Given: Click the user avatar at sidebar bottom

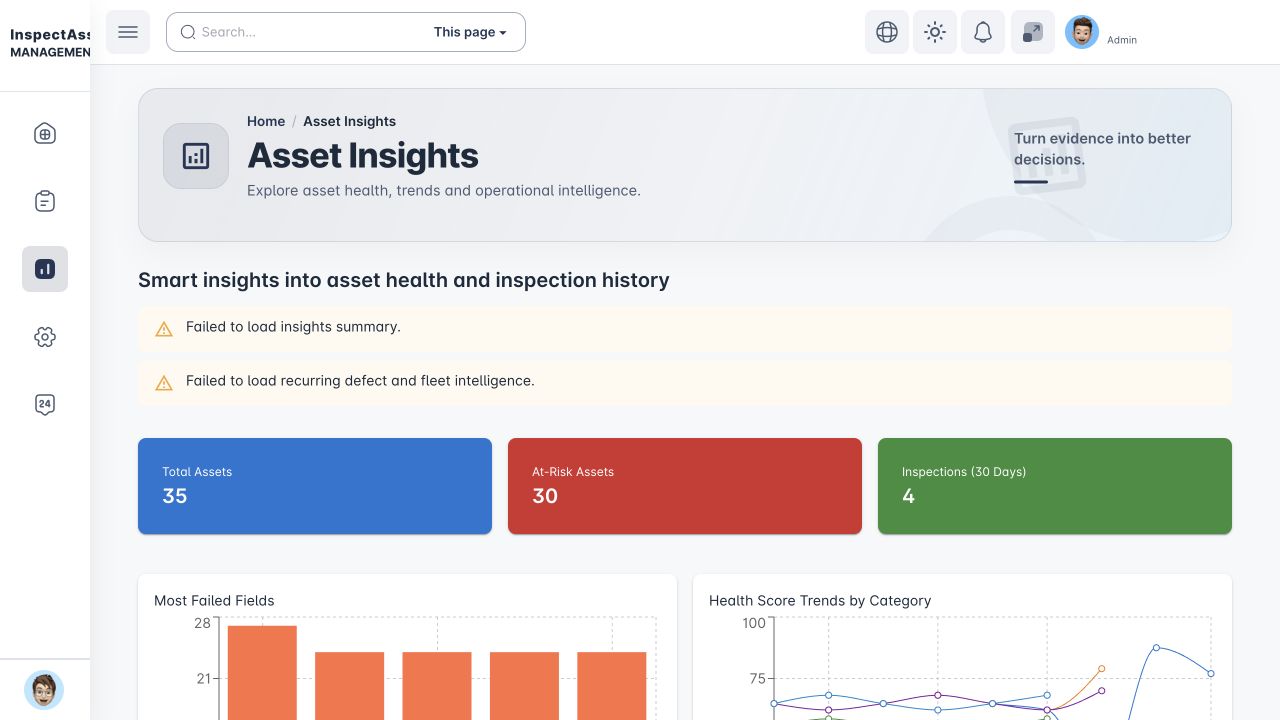Looking at the screenshot, I should point(44,690).
